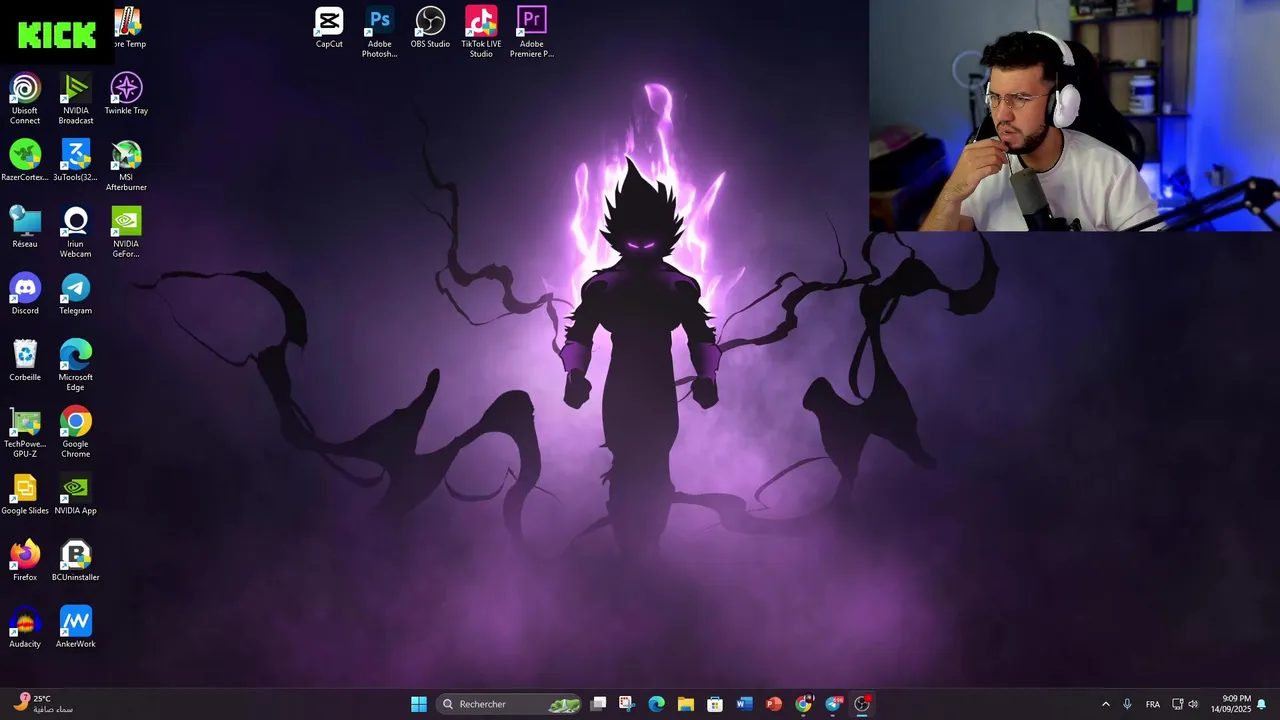Open the Discord desktop shortcut
This screenshot has width=1280, height=720.
(x=25, y=293)
